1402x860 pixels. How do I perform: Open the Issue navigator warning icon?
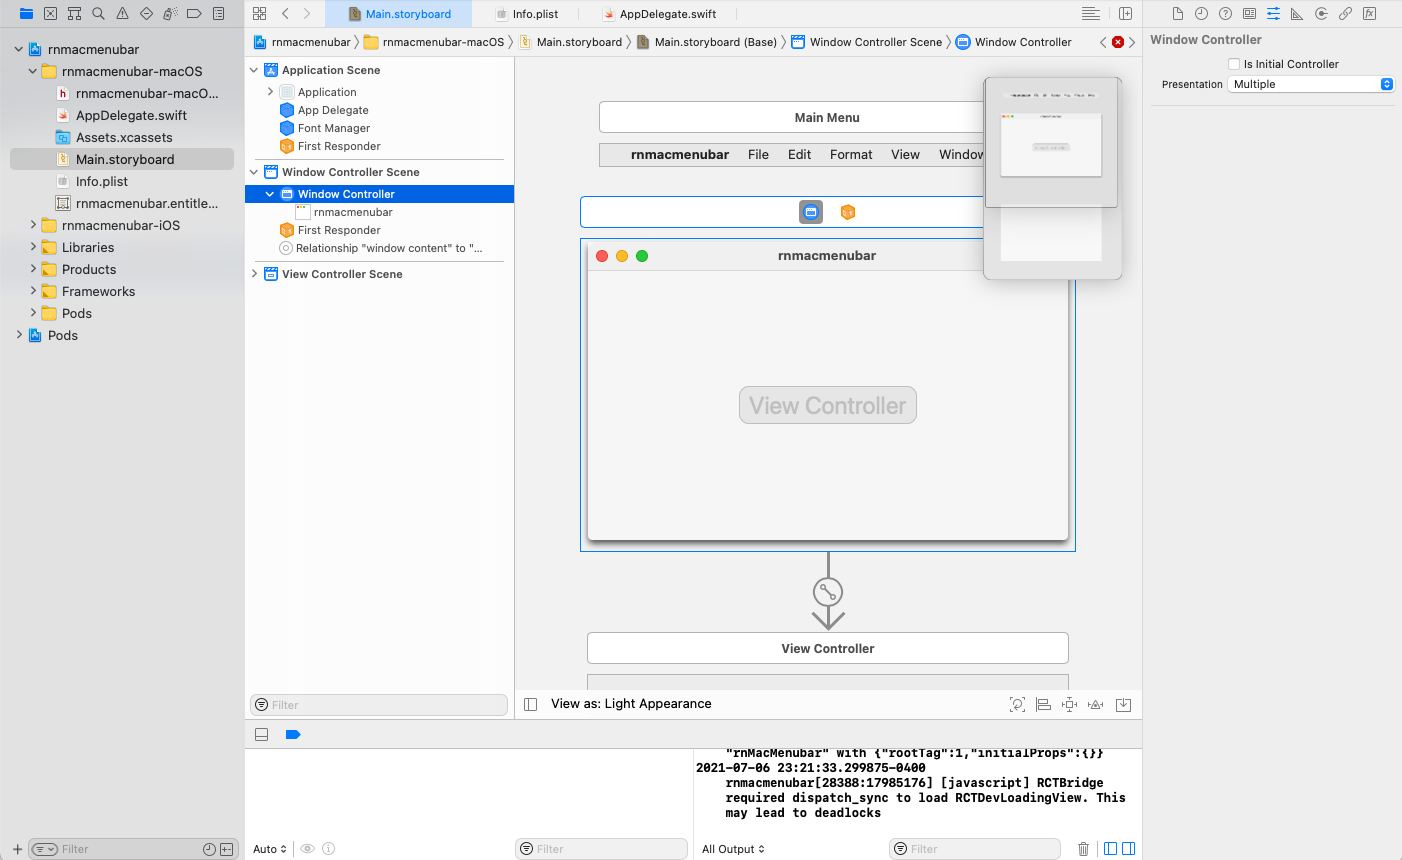click(122, 14)
